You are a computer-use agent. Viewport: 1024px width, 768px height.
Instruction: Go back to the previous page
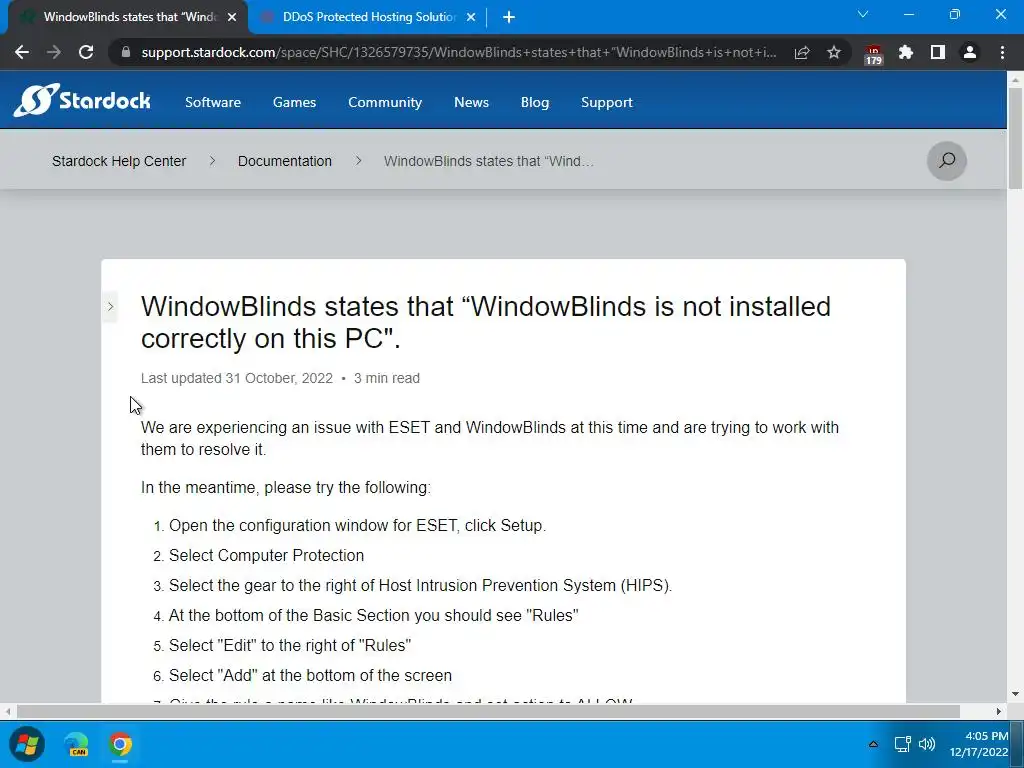pyautogui.click(x=22, y=52)
